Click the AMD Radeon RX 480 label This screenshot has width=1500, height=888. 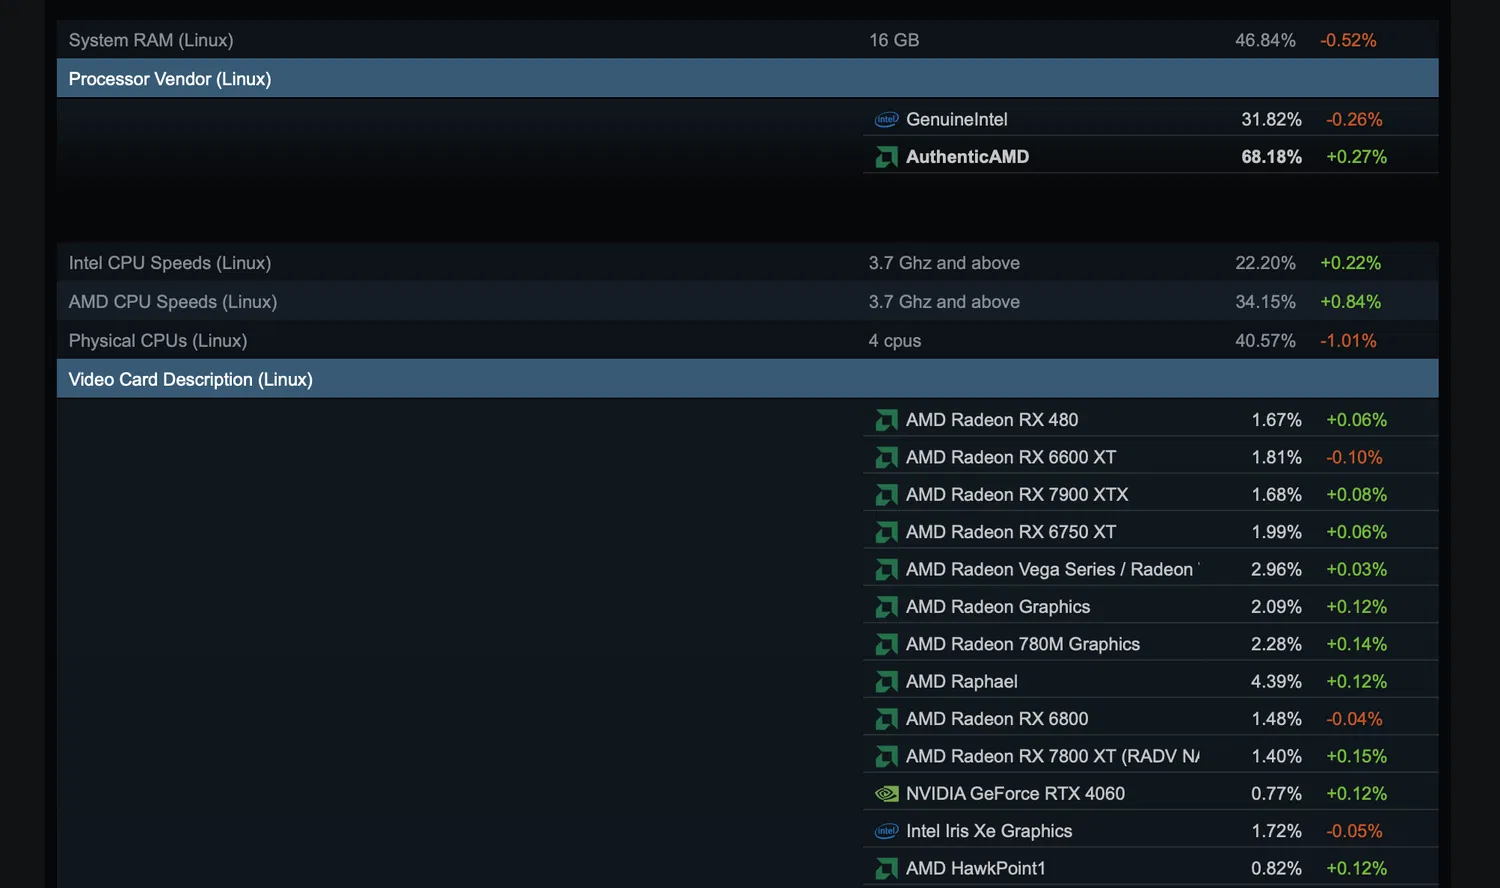click(992, 420)
